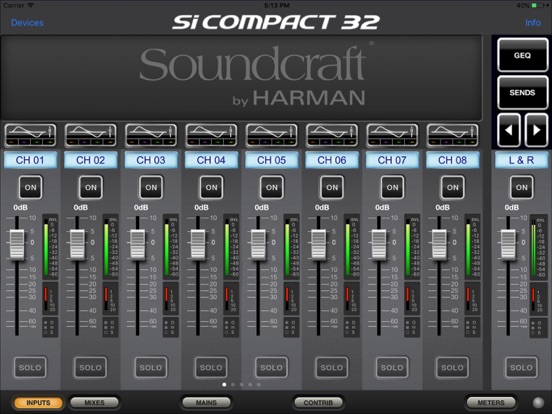Click the CH 06 fader knob
This screenshot has height=414, width=552.
(x=319, y=245)
